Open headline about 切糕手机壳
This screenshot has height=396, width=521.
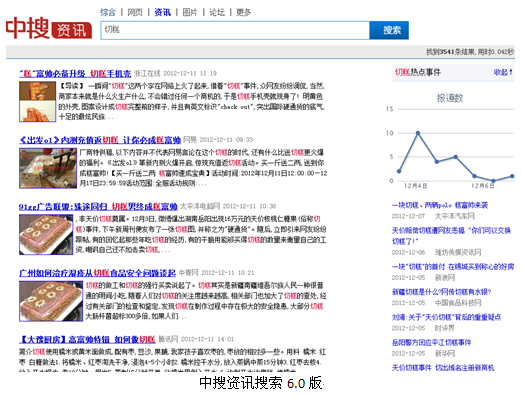coord(75,73)
